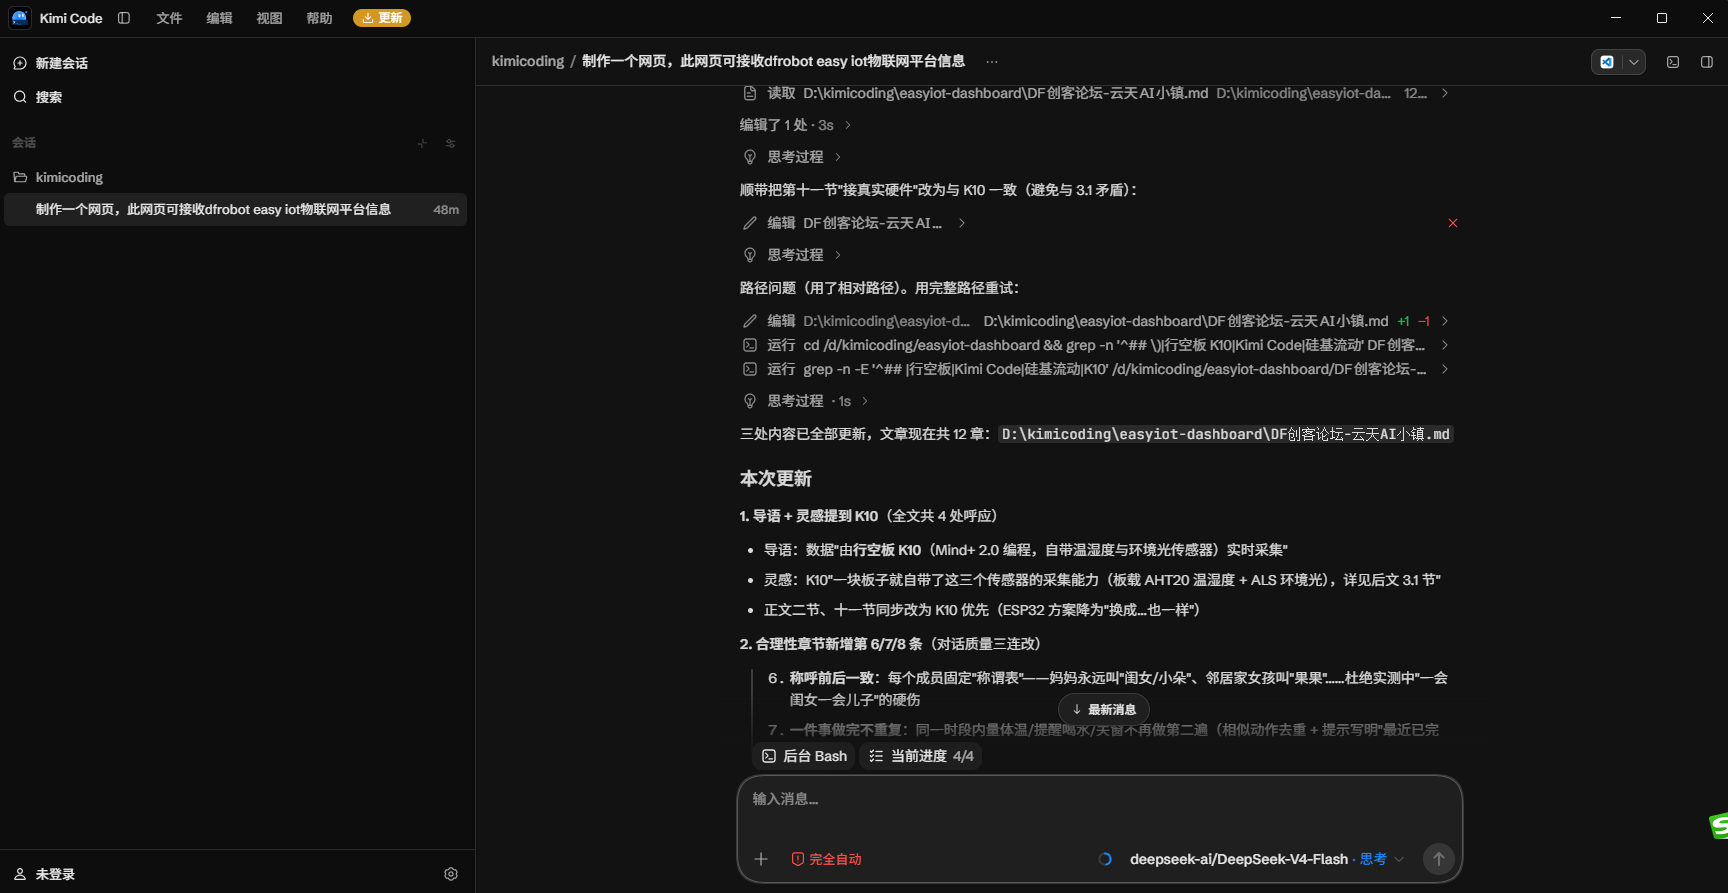Screen dimensions: 1728x893
Task: Open the 后台 Bash panel chip
Action: pos(804,756)
